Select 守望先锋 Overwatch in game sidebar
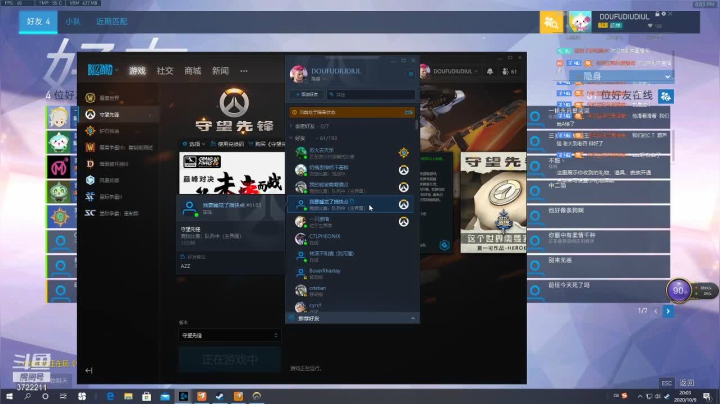Image resolution: width=720 pixels, height=404 pixels. (118, 114)
